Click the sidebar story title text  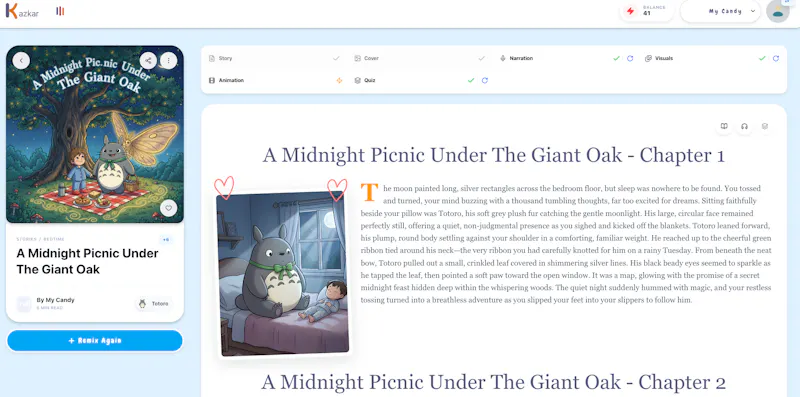[x=87, y=261]
